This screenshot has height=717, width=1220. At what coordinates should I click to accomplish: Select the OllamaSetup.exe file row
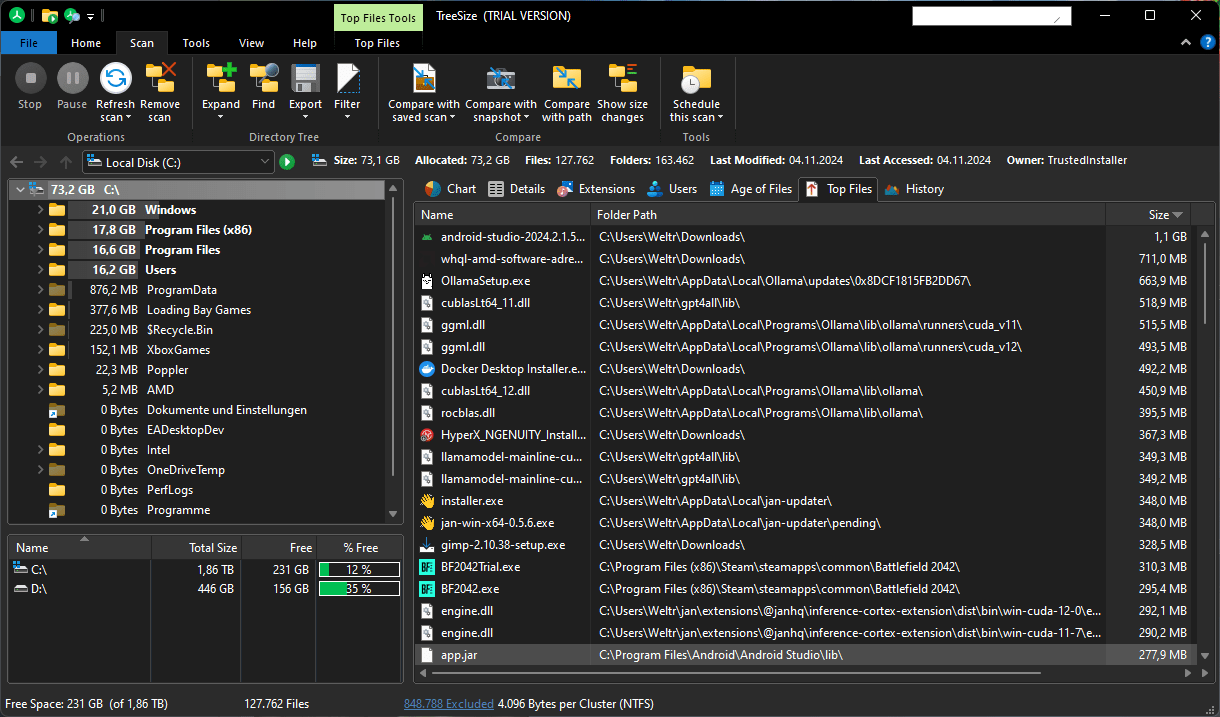(x=485, y=281)
